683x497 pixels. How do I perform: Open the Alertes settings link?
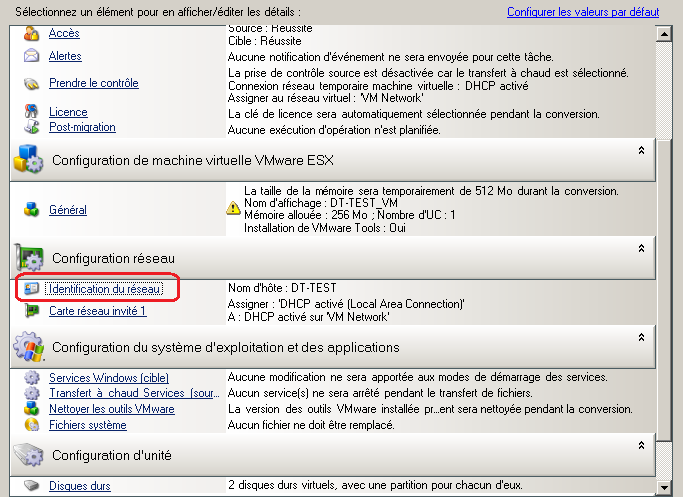click(65, 56)
